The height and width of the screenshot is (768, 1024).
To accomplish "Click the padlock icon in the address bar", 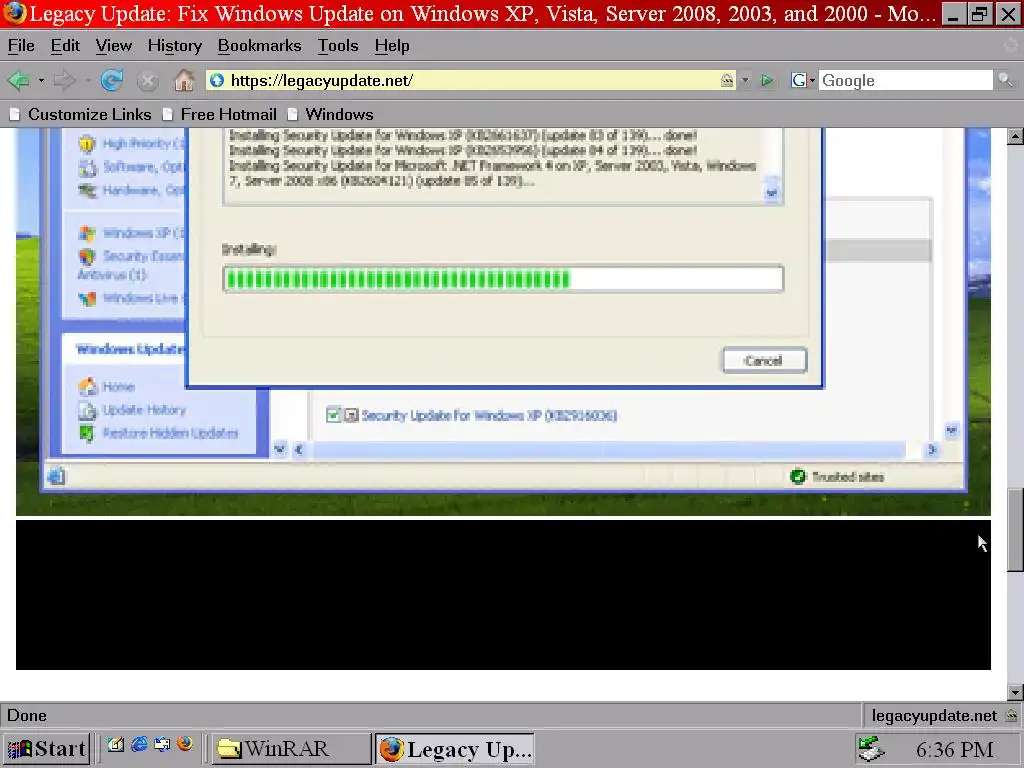I will click(726, 80).
